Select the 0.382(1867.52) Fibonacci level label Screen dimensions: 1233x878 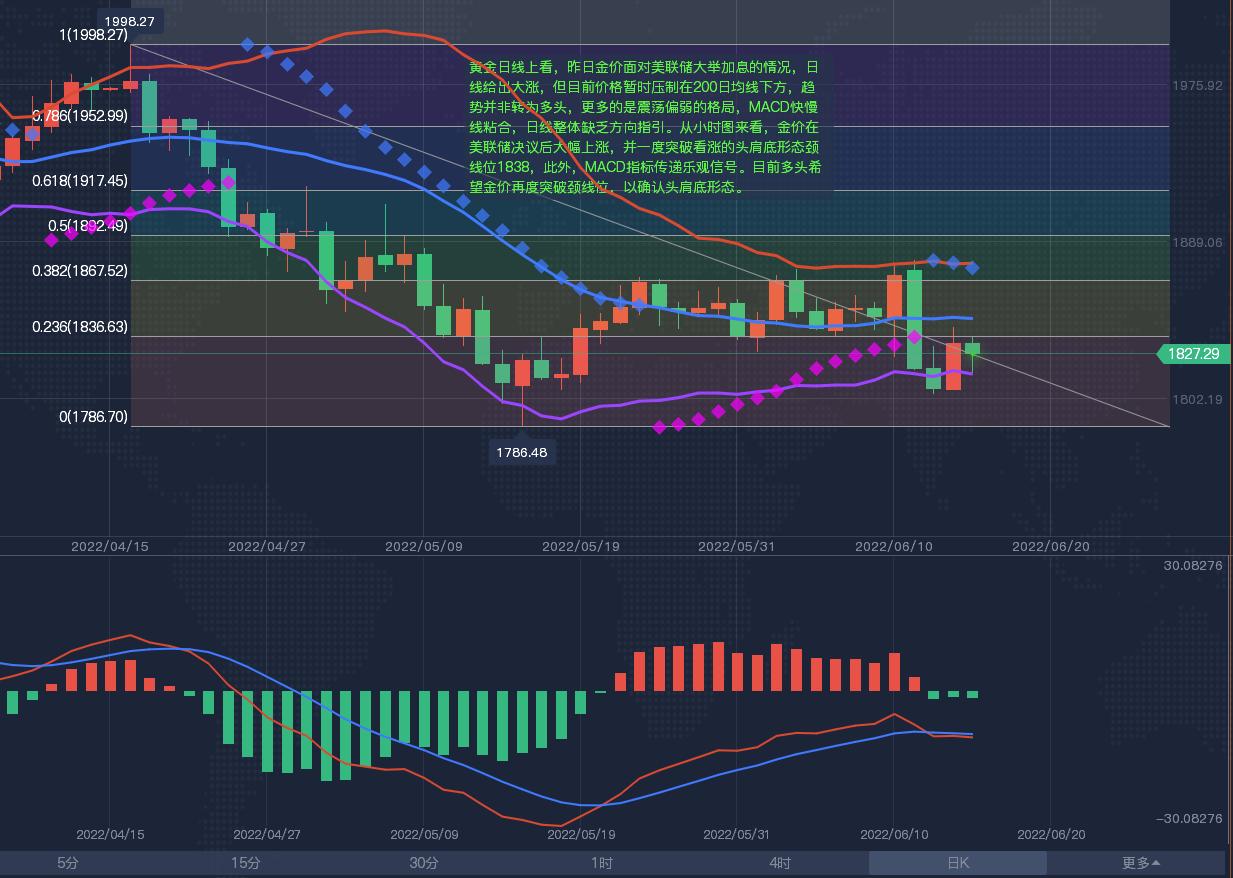80,270
